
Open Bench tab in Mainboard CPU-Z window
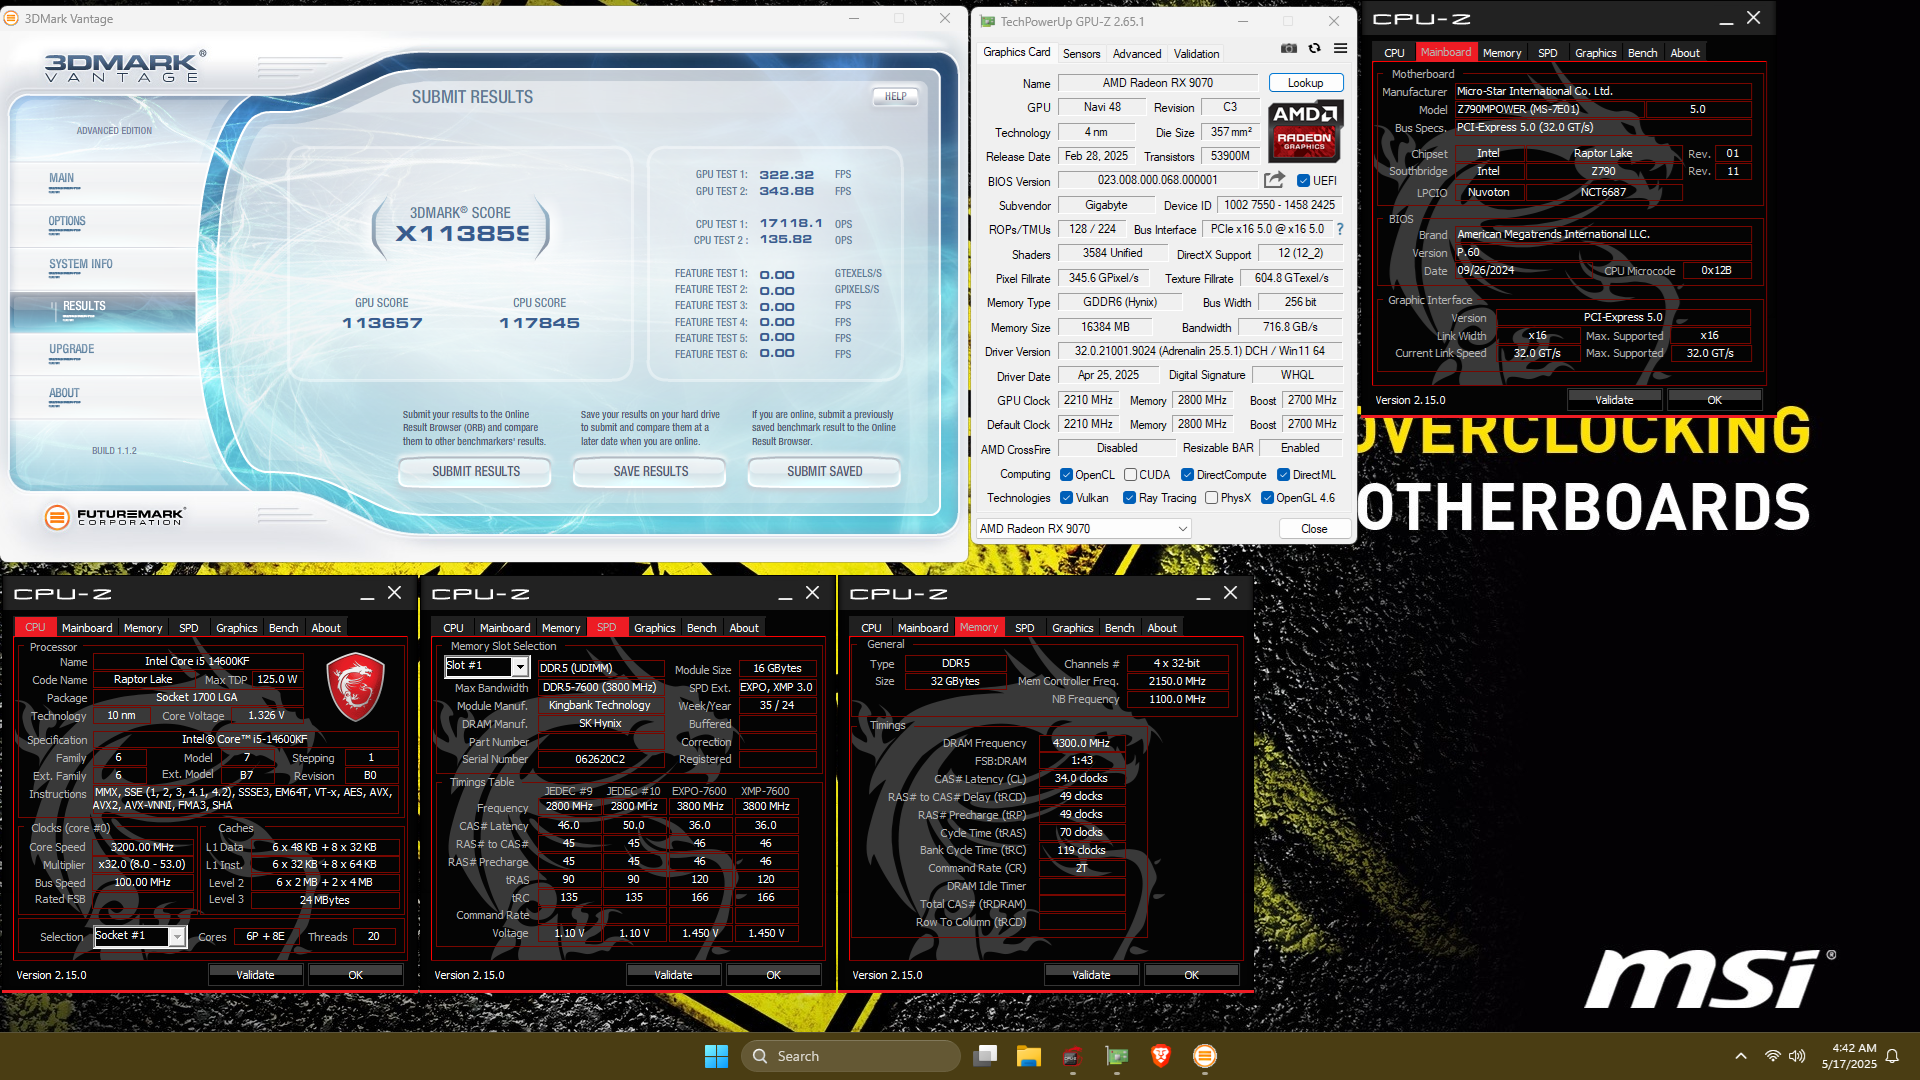(1642, 53)
